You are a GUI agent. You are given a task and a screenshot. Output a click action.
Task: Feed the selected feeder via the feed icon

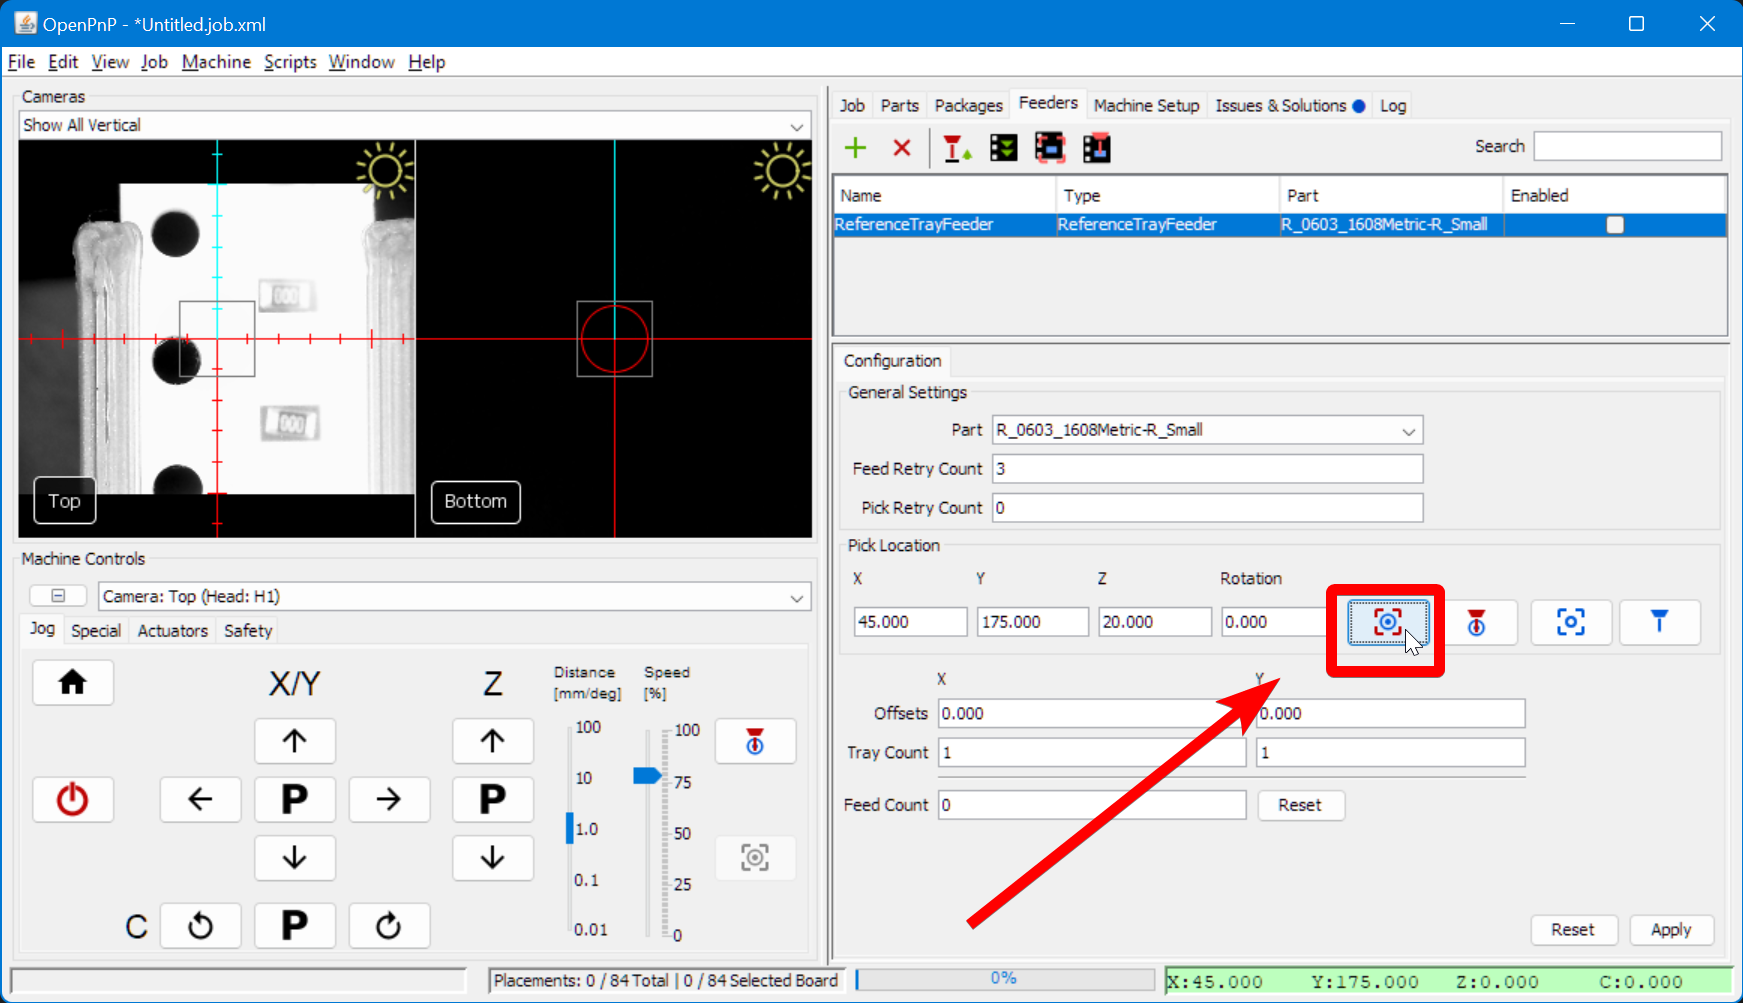pyautogui.click(x=955, y=147)
